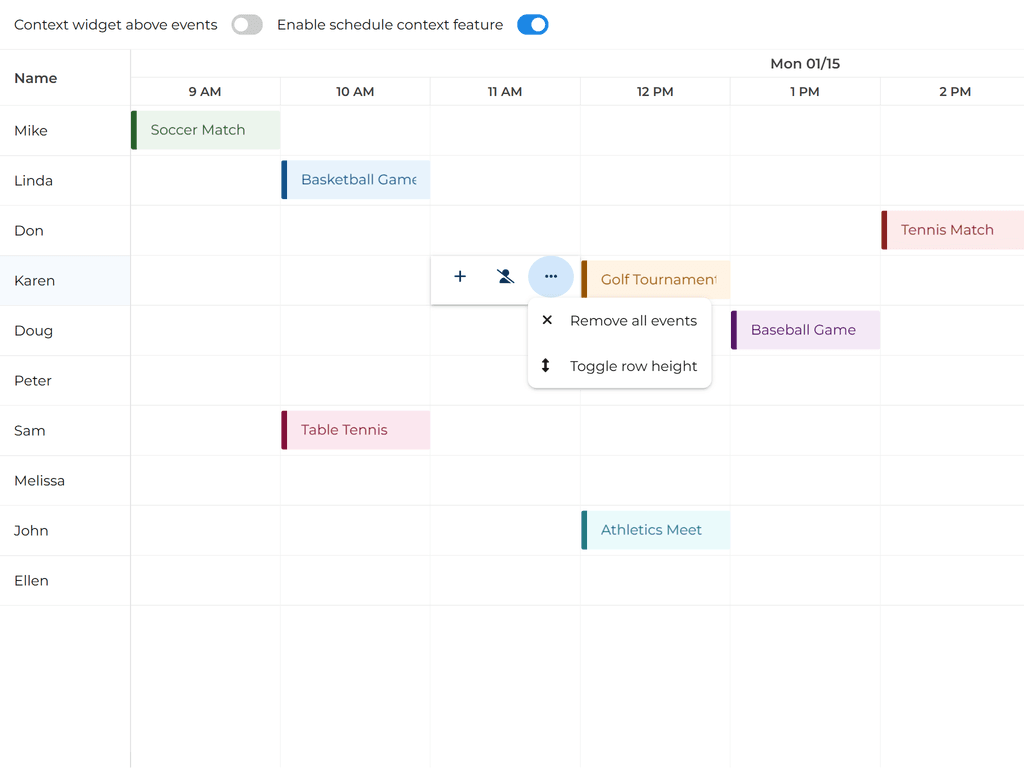
Task: Click the Tennis Match event in Don's row
Action: click(950, 230)
